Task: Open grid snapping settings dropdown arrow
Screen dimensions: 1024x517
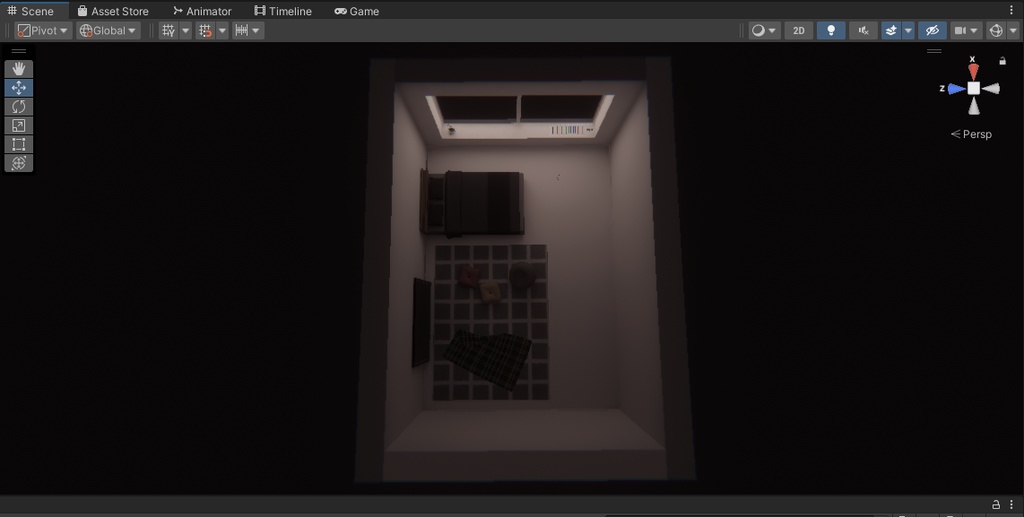Action: [222, 31]
